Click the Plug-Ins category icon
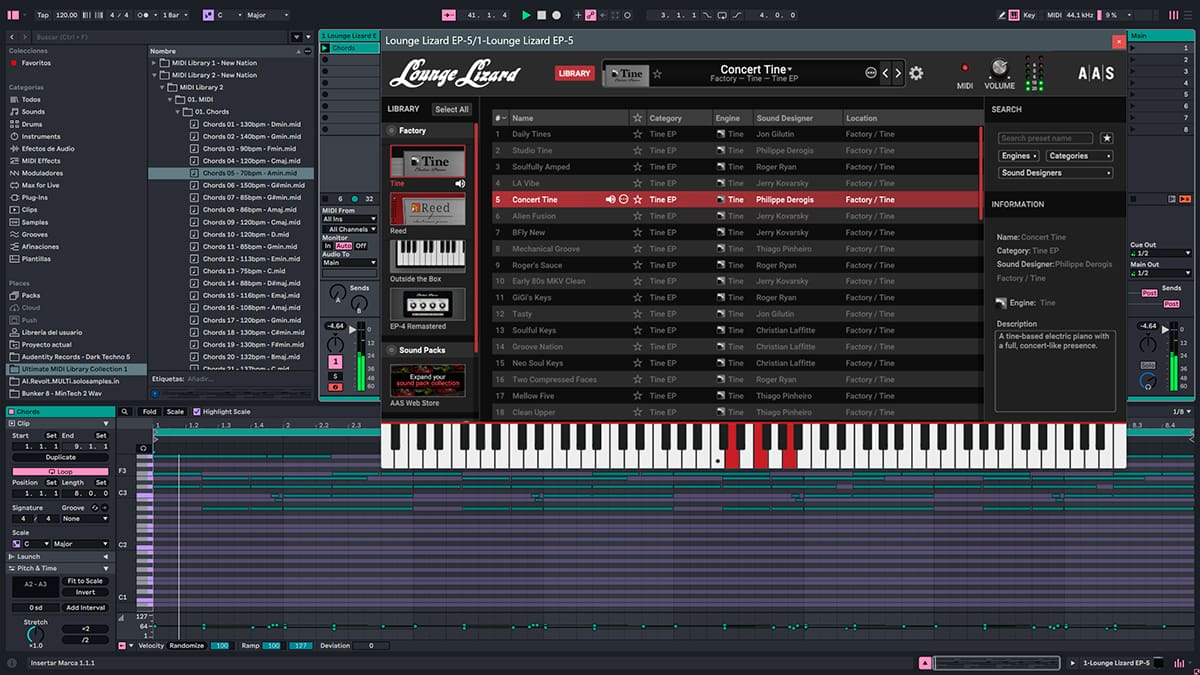Viewport: 1200px width, 675px height. click(x=13, y=198)
